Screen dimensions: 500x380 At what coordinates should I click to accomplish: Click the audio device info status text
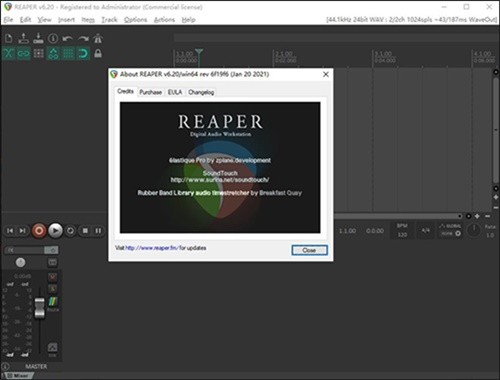click(x=411, y=20)
